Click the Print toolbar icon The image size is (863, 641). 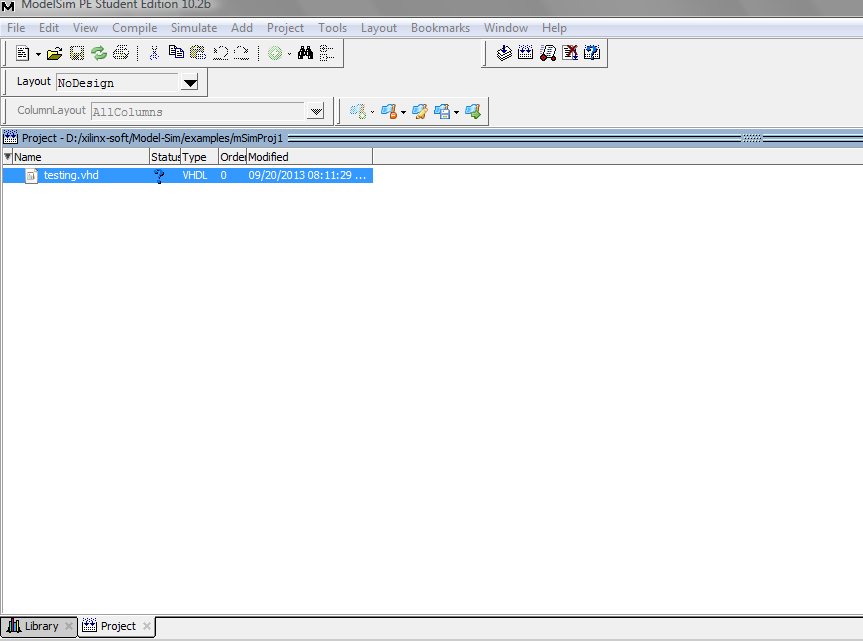pyautogui.click(x=121, y=53)
